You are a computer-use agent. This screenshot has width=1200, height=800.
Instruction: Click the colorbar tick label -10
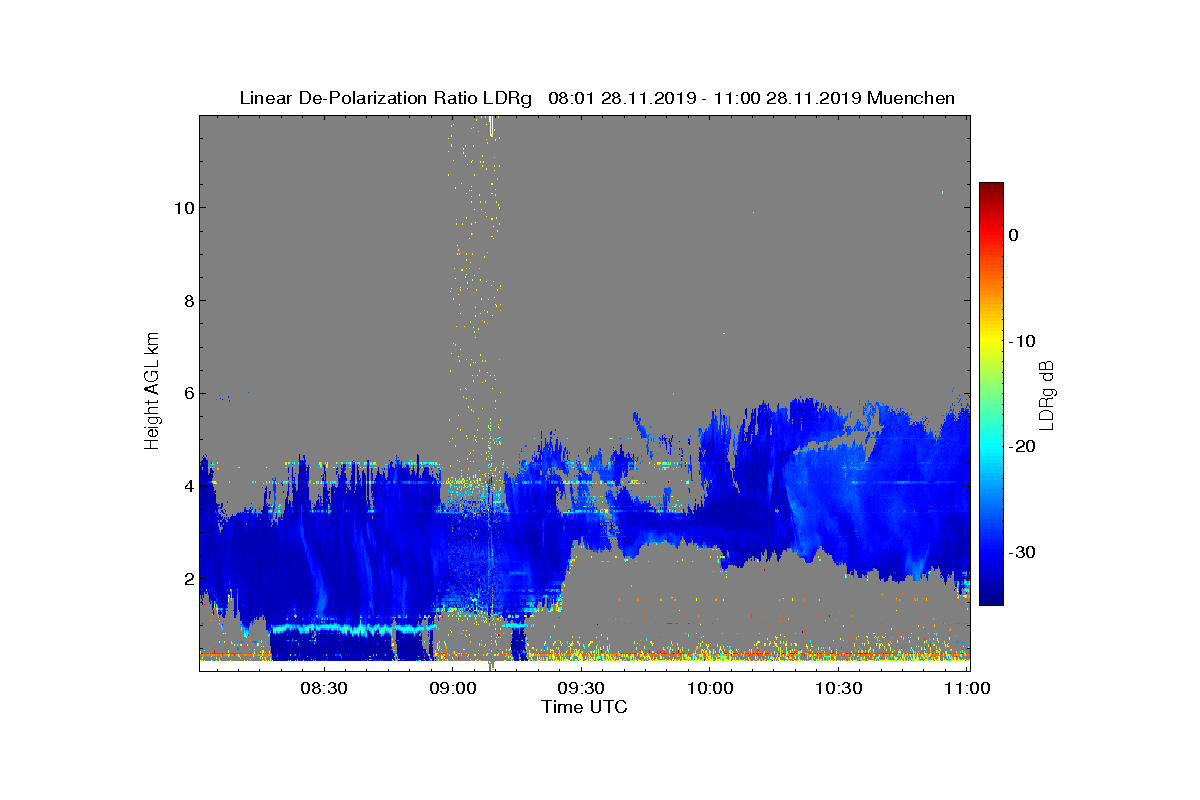coord(1021,341)
